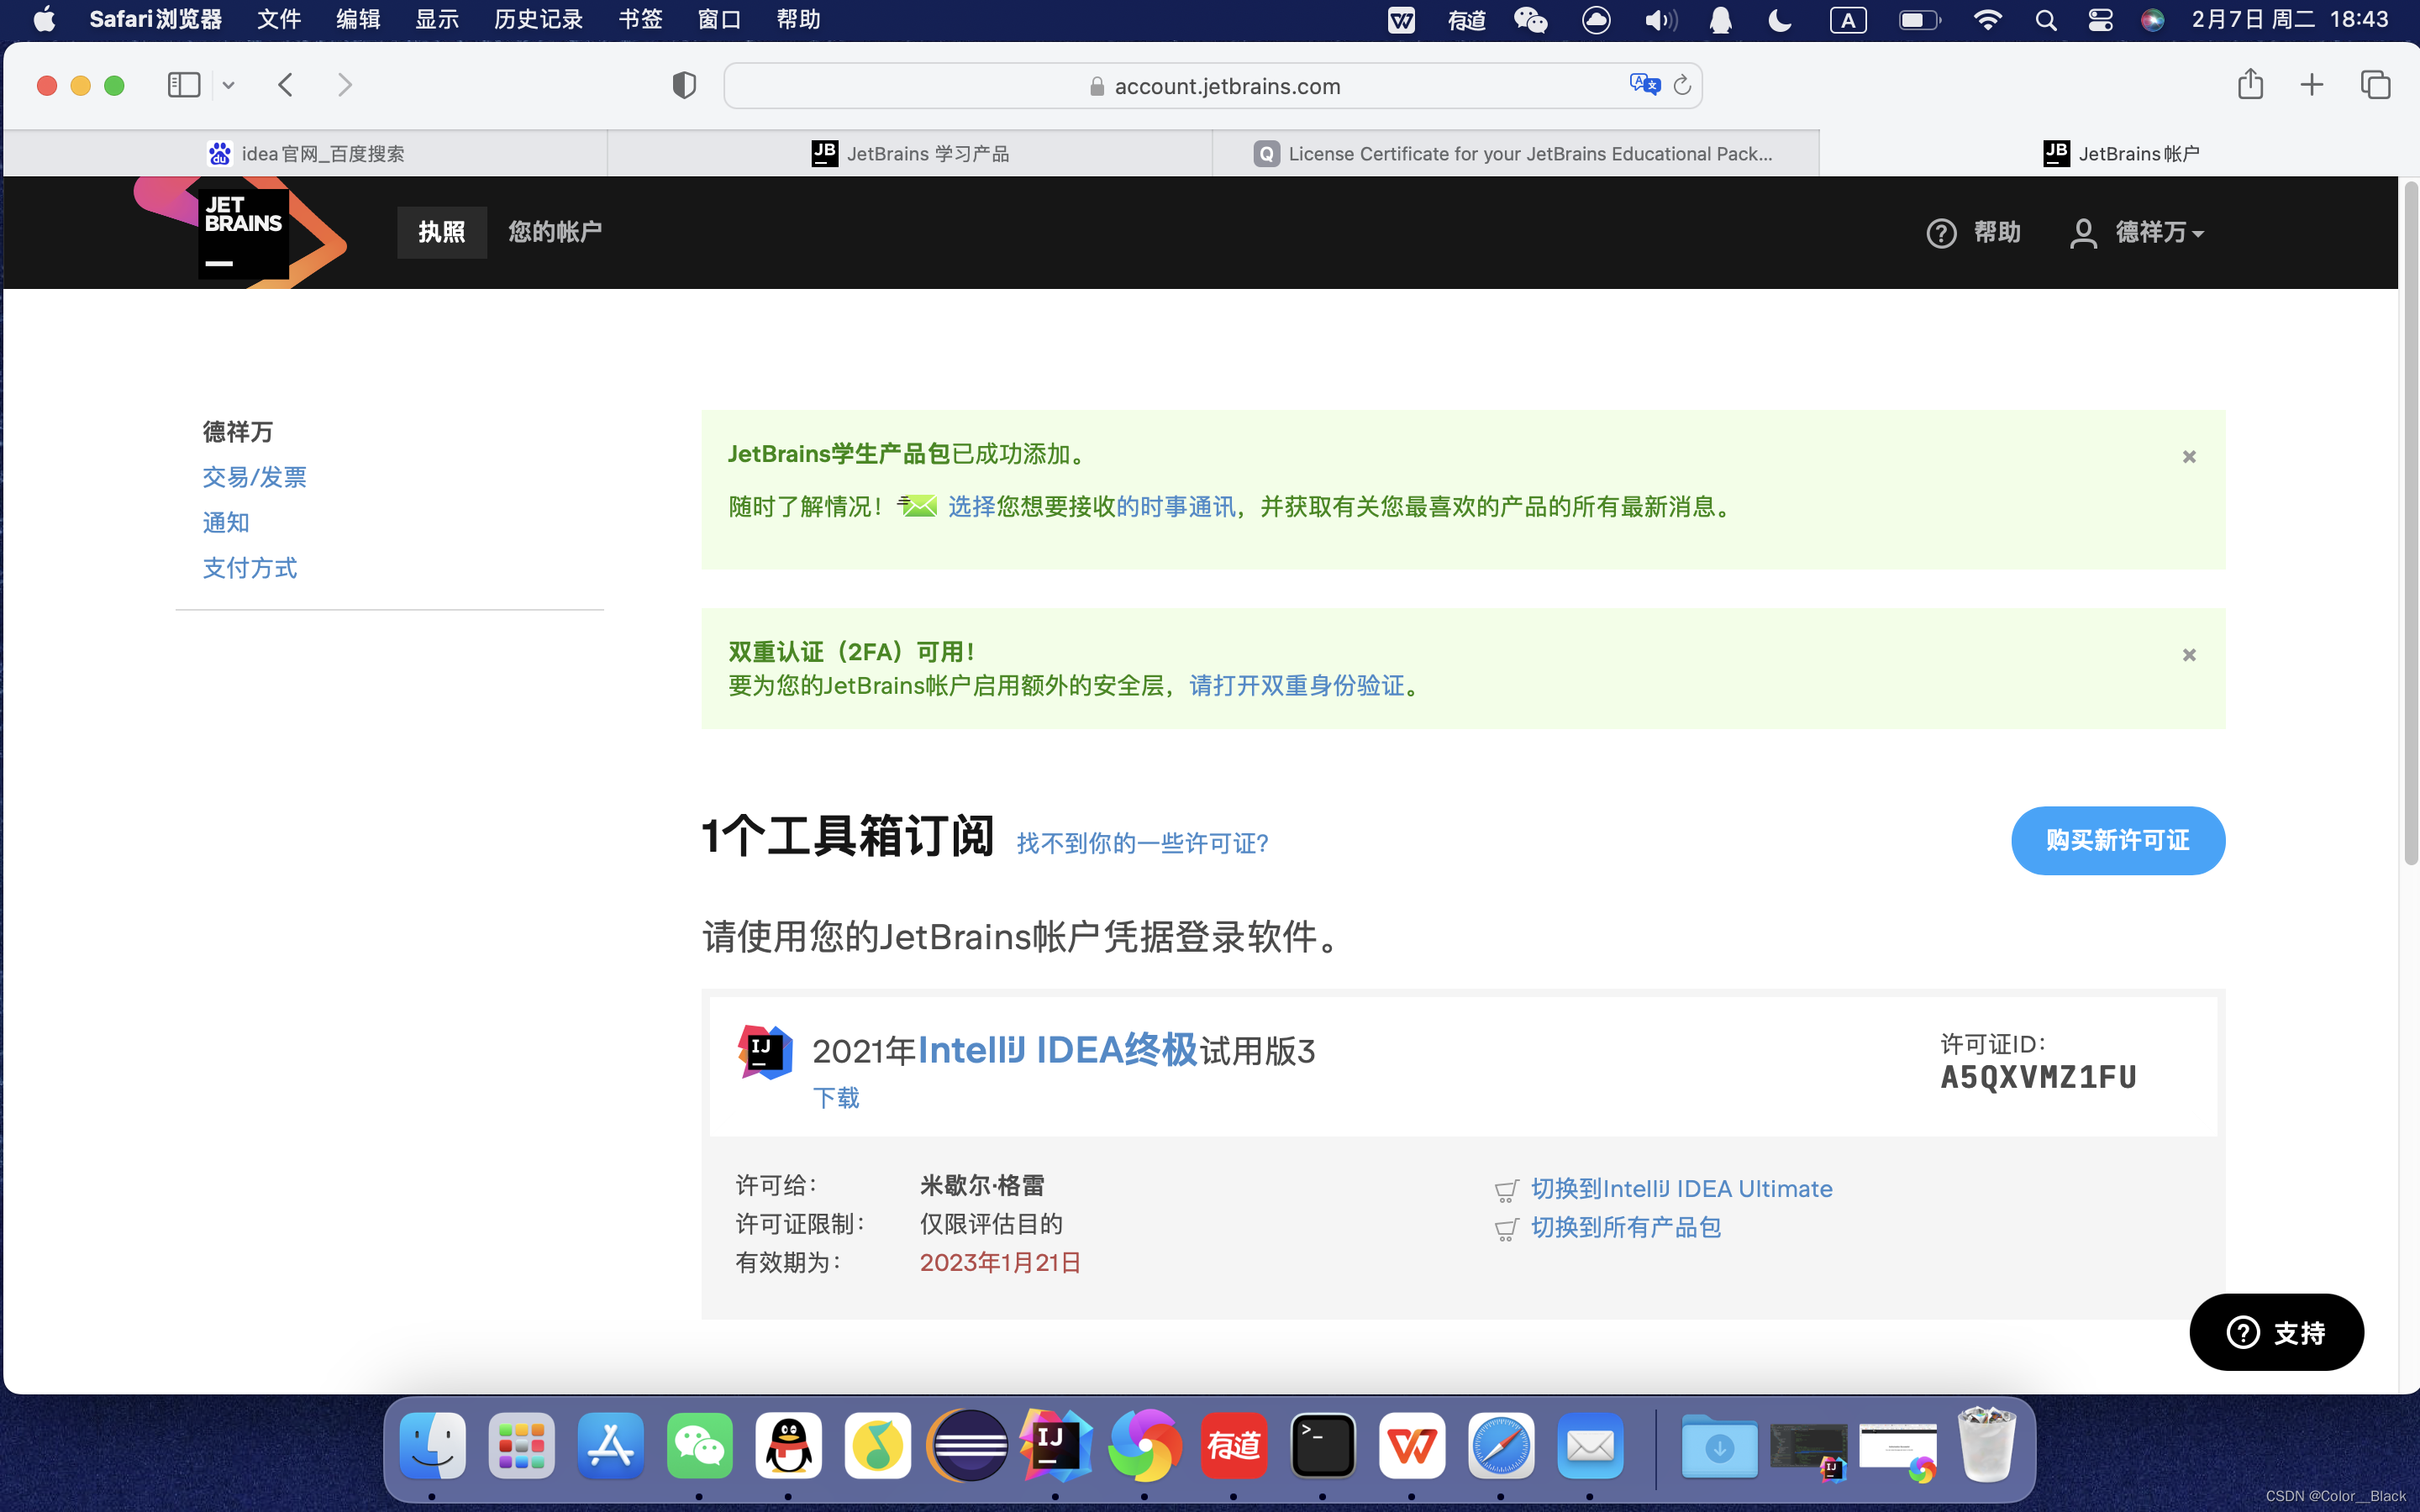This screenshot has height=1512, width=2420.
Task: Select the JetBrains帐户 tab
Action: (2120, 153)
